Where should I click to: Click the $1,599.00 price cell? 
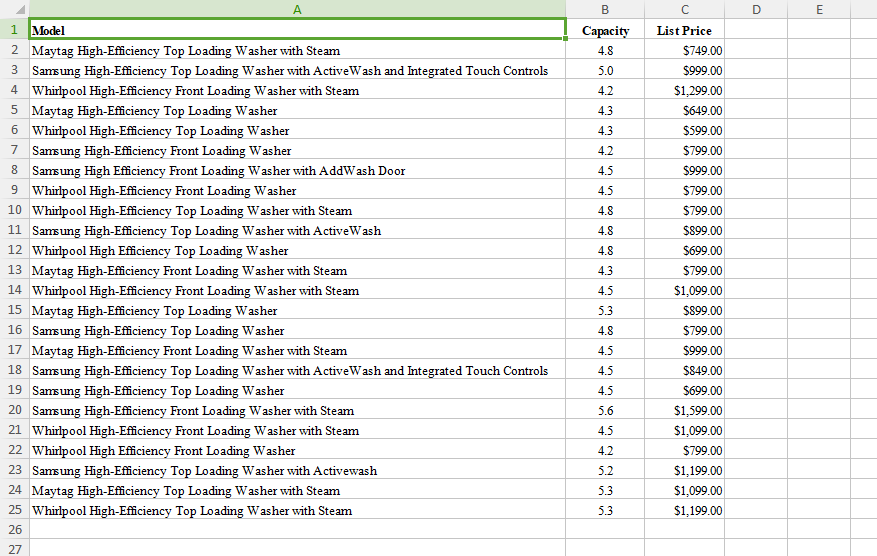pyautogui.click(x=685, y=411)
